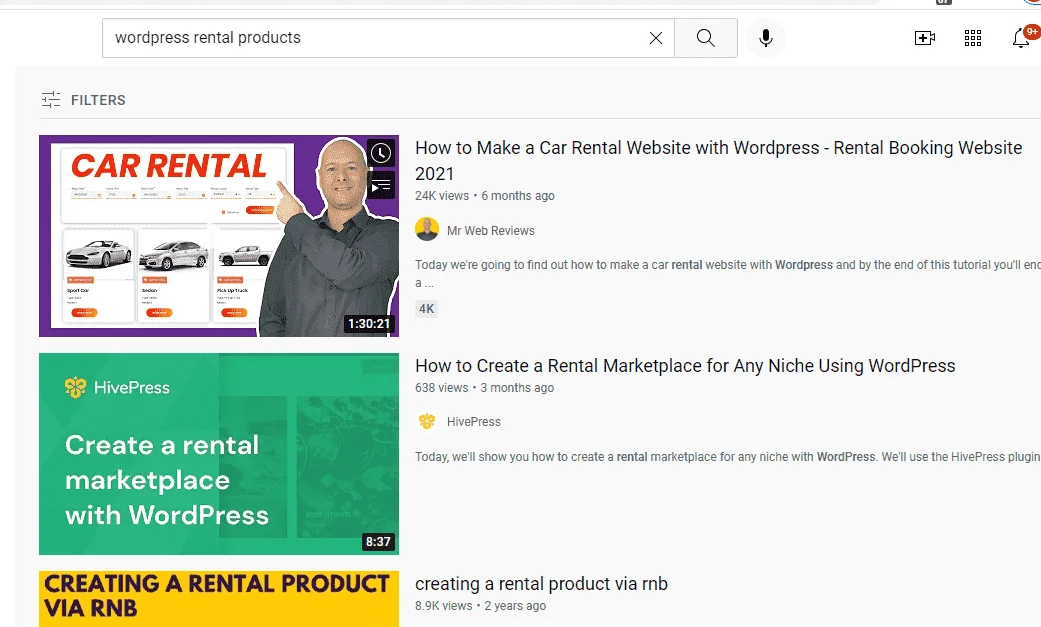This screenshot has height=627, width=1041.
Task: Clear the search box text
Action: point(655,38)
